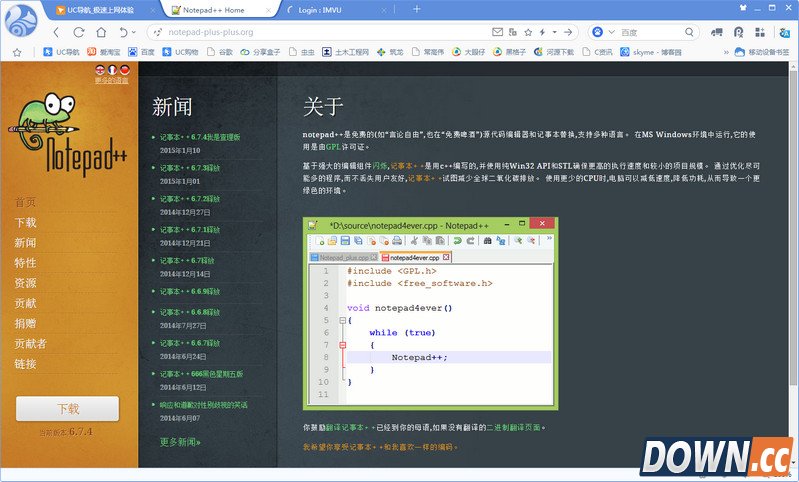799x482 pixels.
Task: Open a new tab with the plus button
Action: (416, 9)
